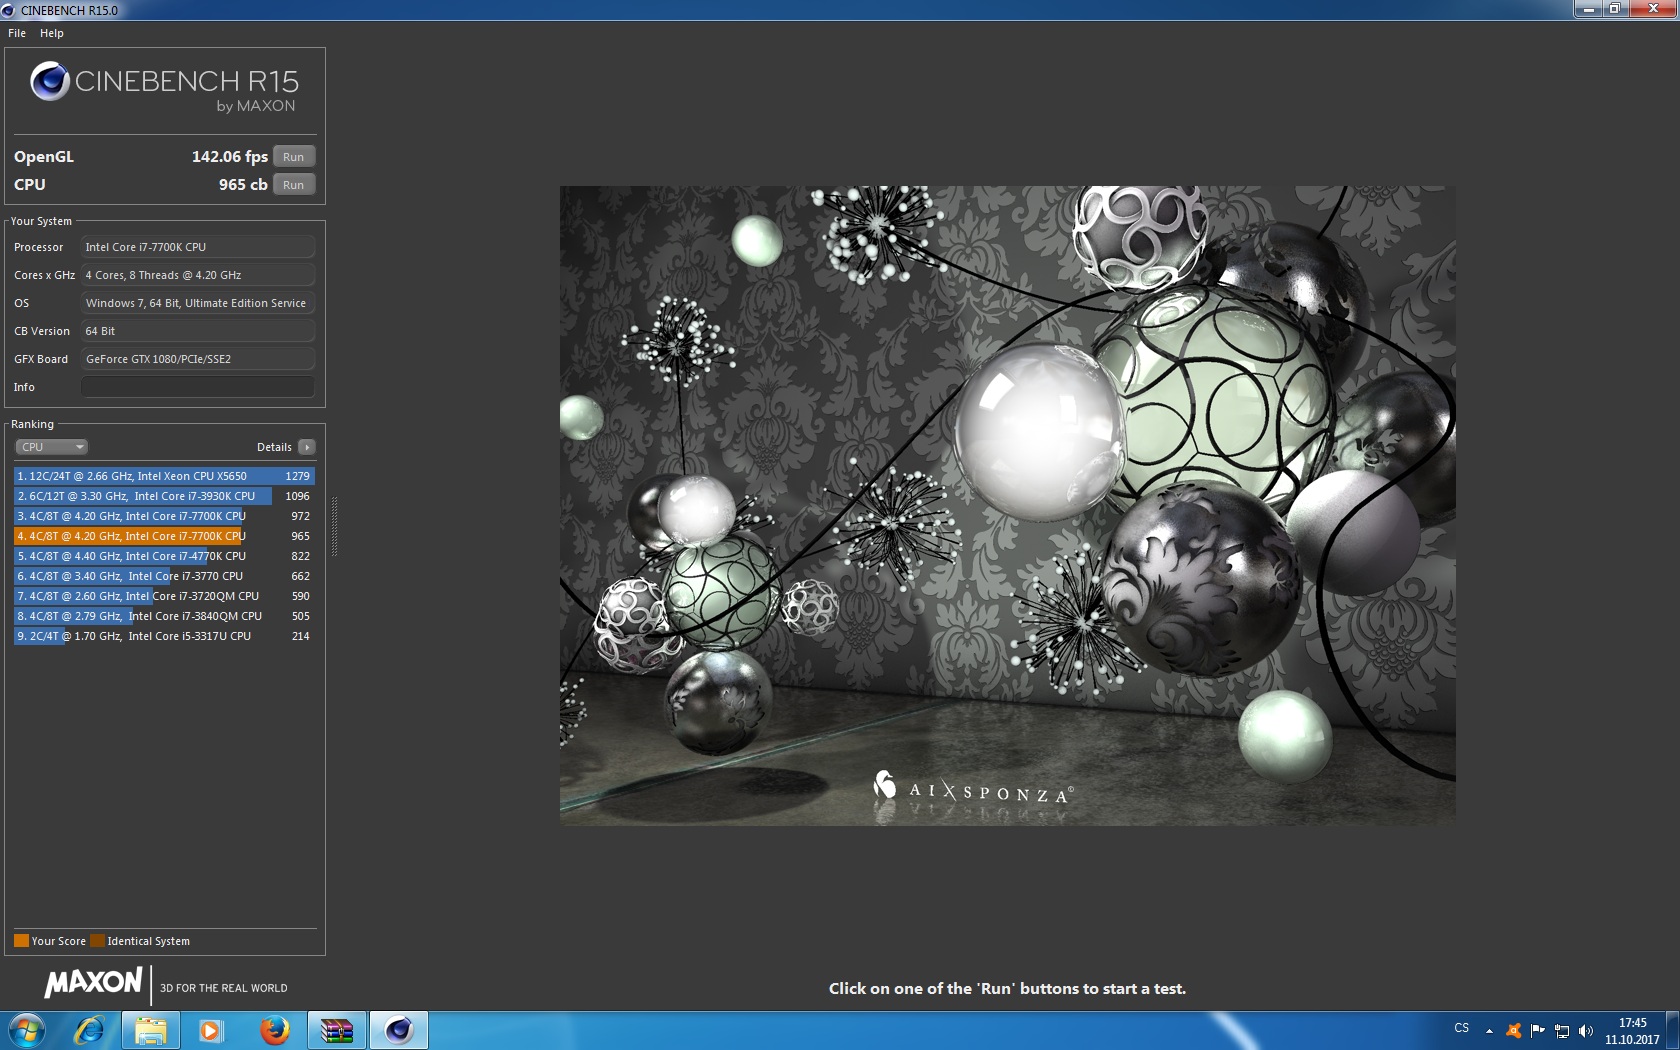Click the CS language indicator in tray
The width and height of the screenshot is (1680, 1050).
pos(1462,1029)
